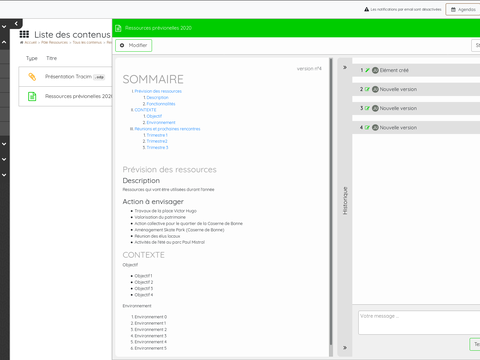Jump to CONTEXTE in the sommaire

pos(145,110)
